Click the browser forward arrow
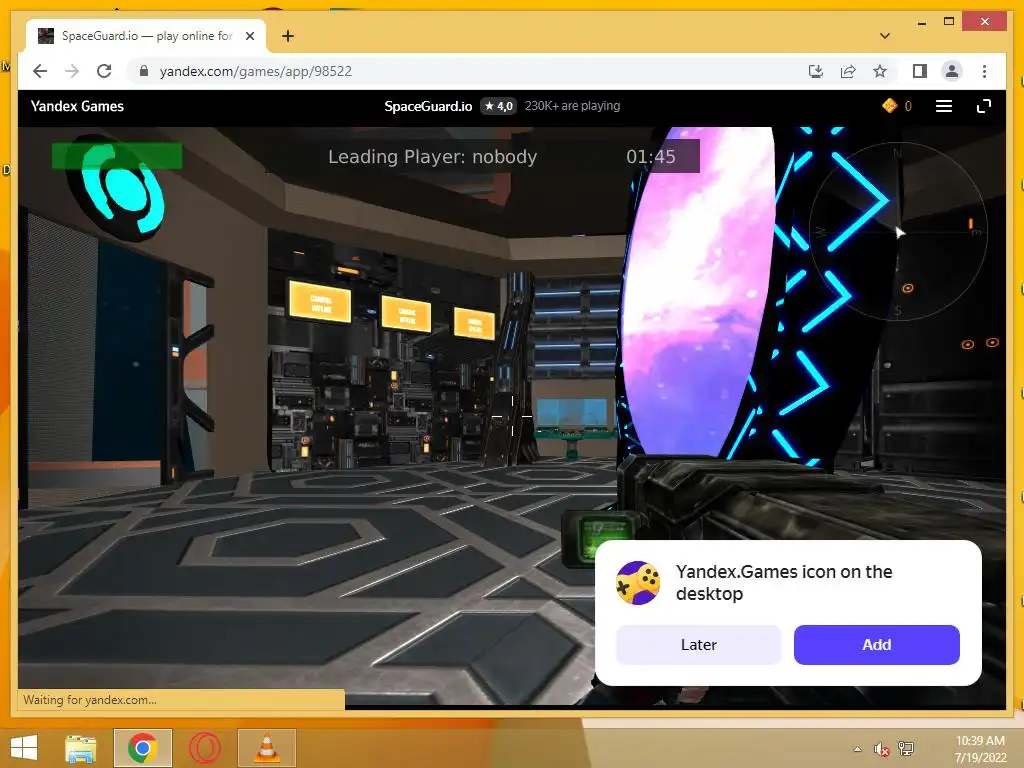 pyautogui.click(x=72, y=71)
